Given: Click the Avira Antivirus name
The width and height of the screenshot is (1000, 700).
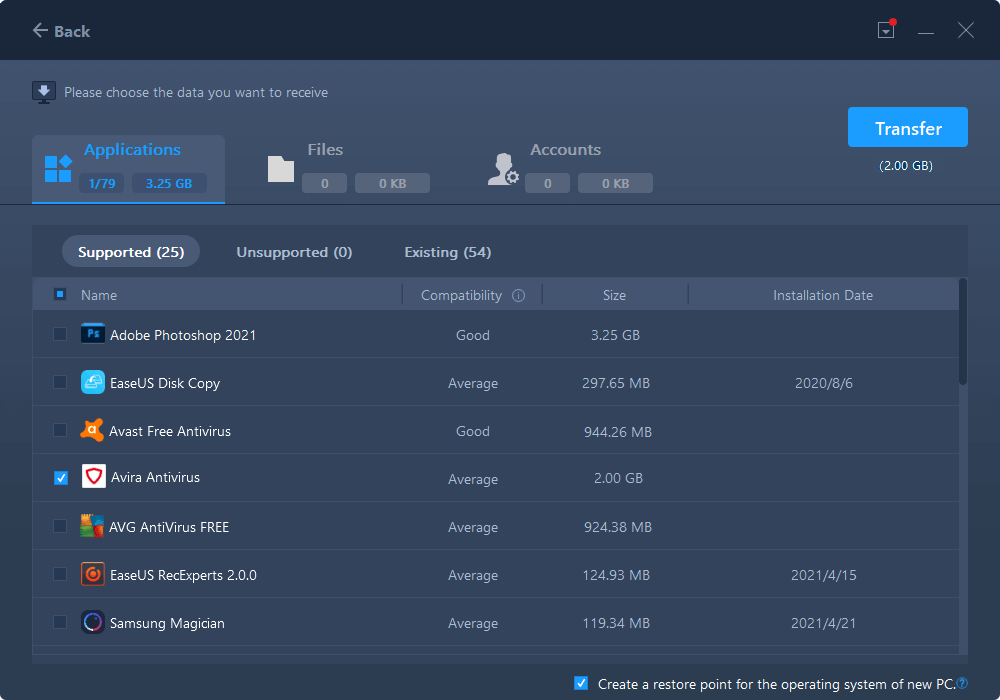Looking at the screenshot, I should click(156, 477).
